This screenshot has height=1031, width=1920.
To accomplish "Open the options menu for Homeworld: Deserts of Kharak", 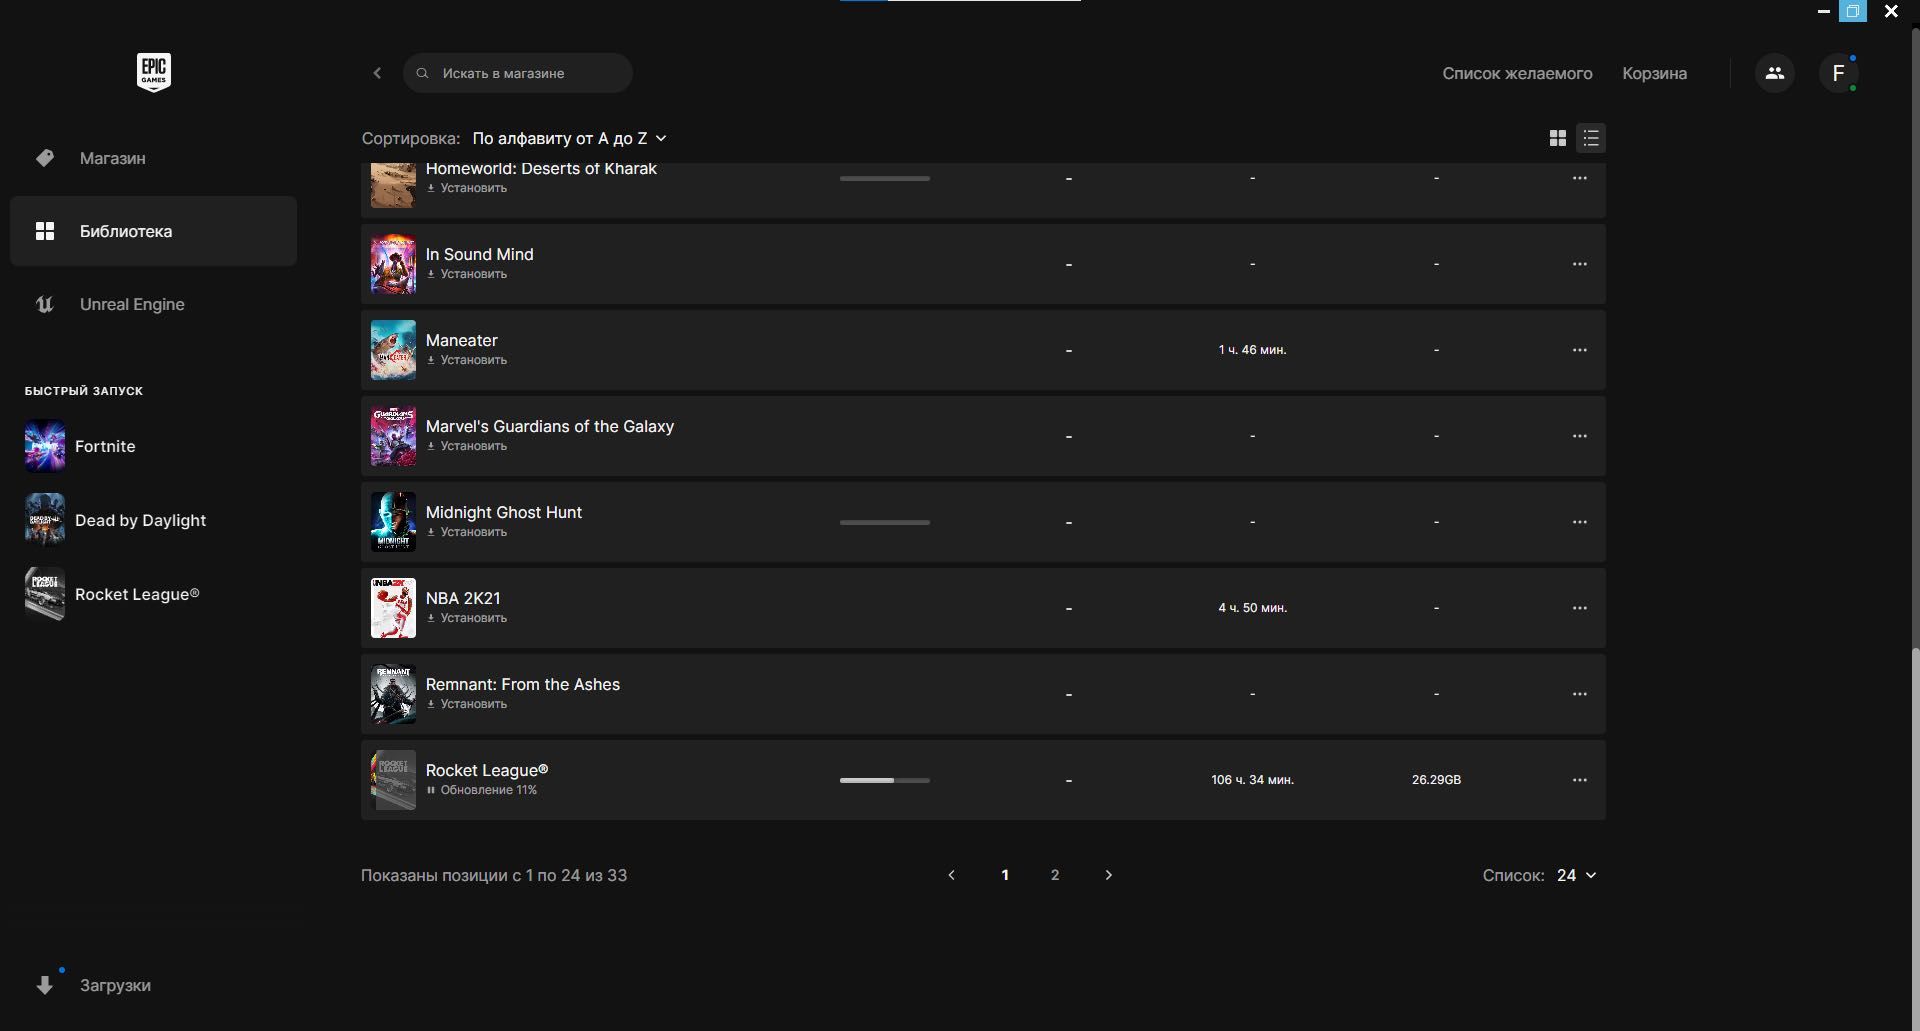I will (1580, 178).
